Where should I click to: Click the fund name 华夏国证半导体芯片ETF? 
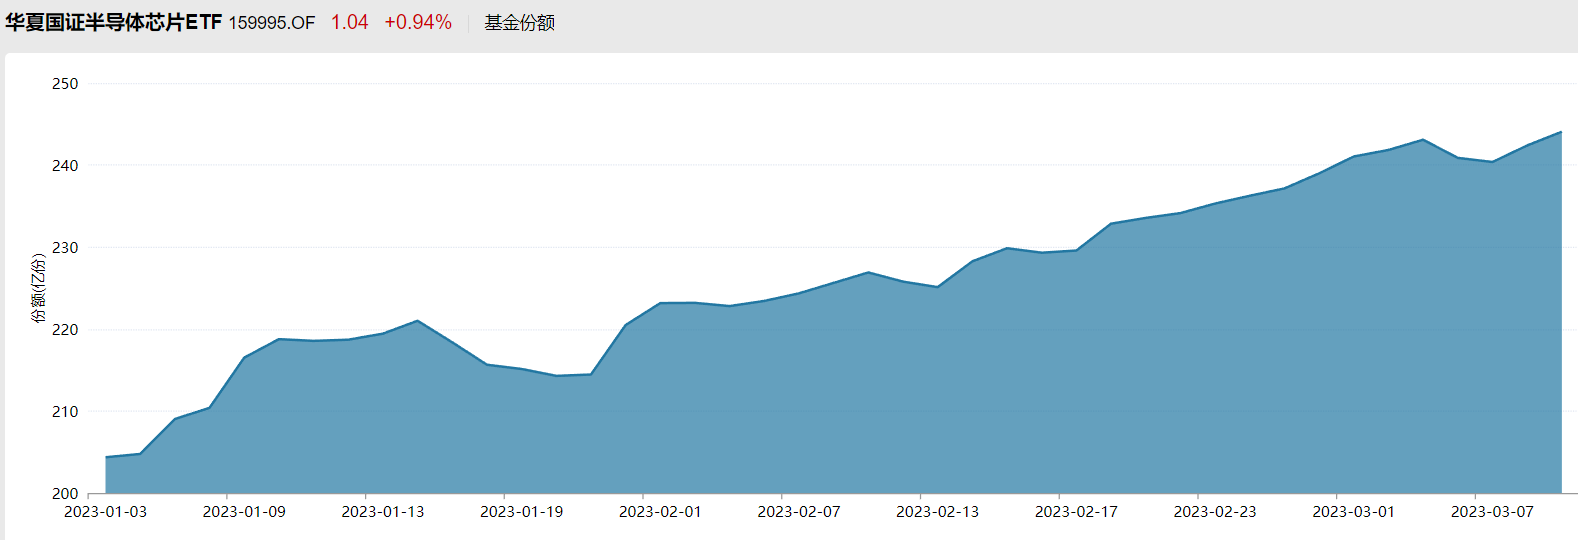[113, 22]
